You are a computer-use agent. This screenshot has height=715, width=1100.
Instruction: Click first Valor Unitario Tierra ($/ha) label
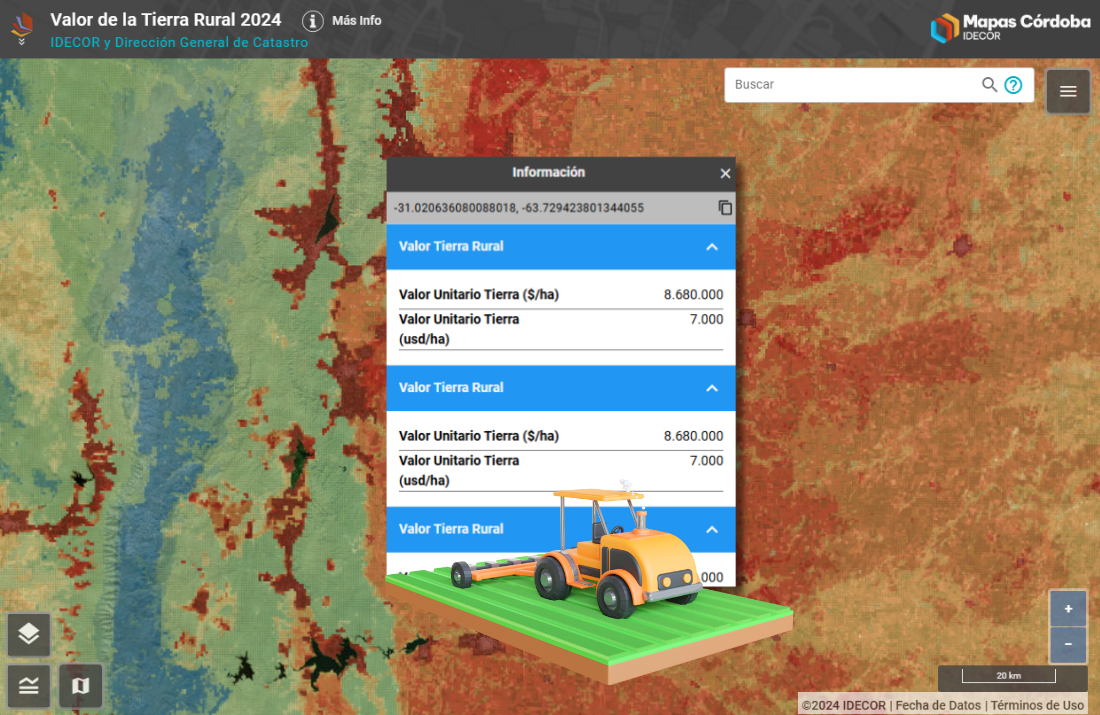click(x=478, y=295)
